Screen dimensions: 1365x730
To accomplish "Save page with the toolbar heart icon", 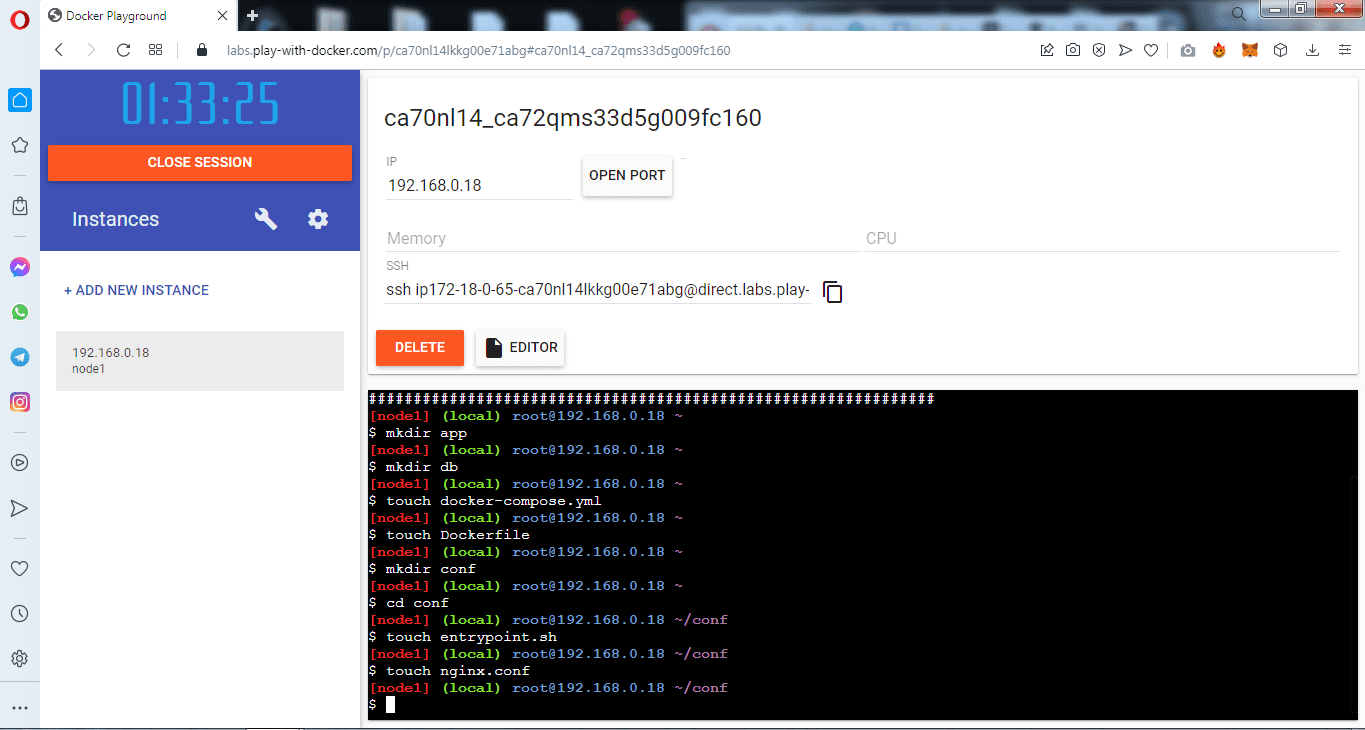I will (x=1151, y=50).
